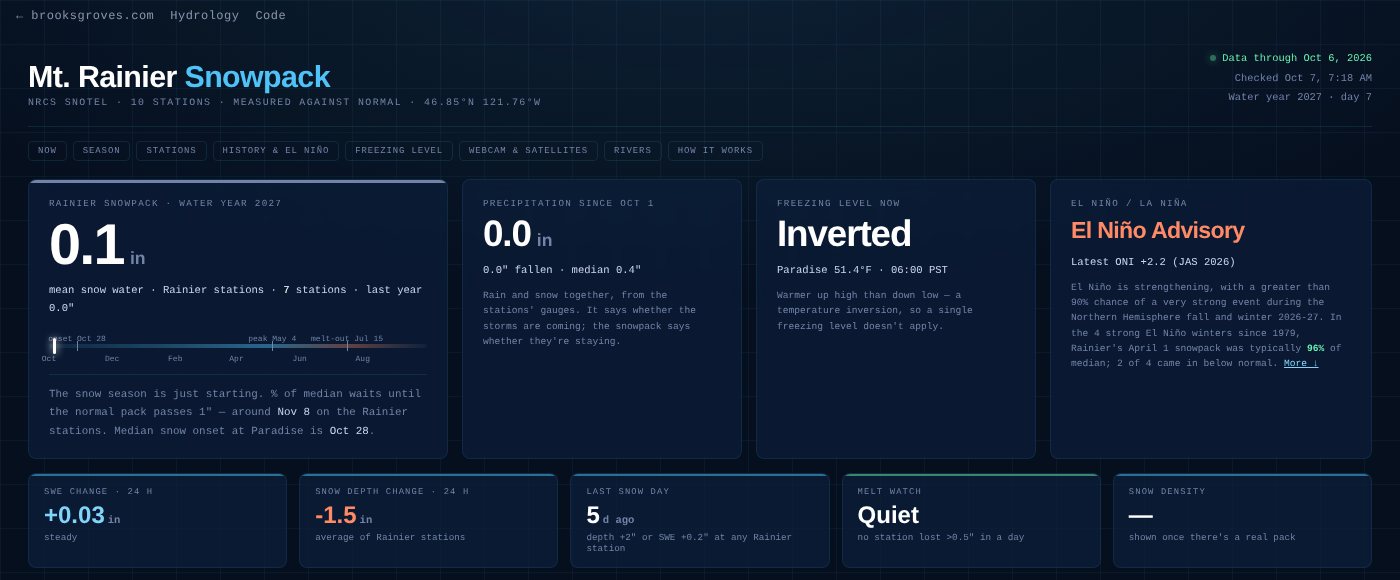1400x580 pixels.
Task: Click the NRCS SNOTEL subtitle line
Action: [x=284, y=102]
